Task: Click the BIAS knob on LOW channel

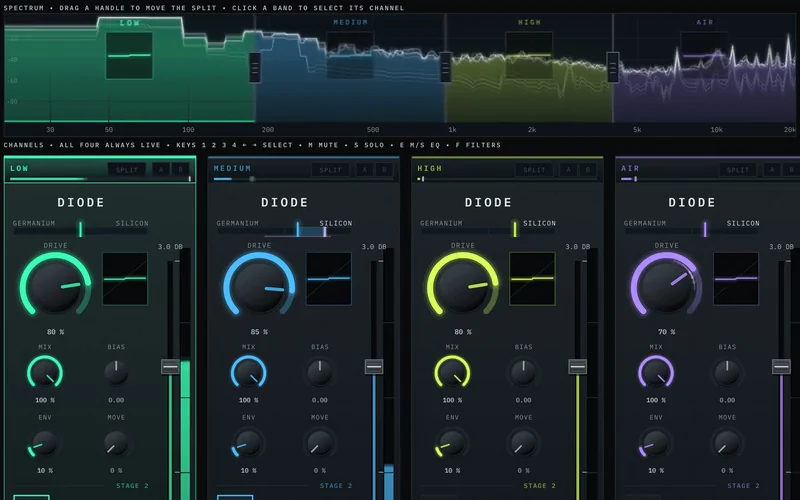Action: tap(116, 373)
